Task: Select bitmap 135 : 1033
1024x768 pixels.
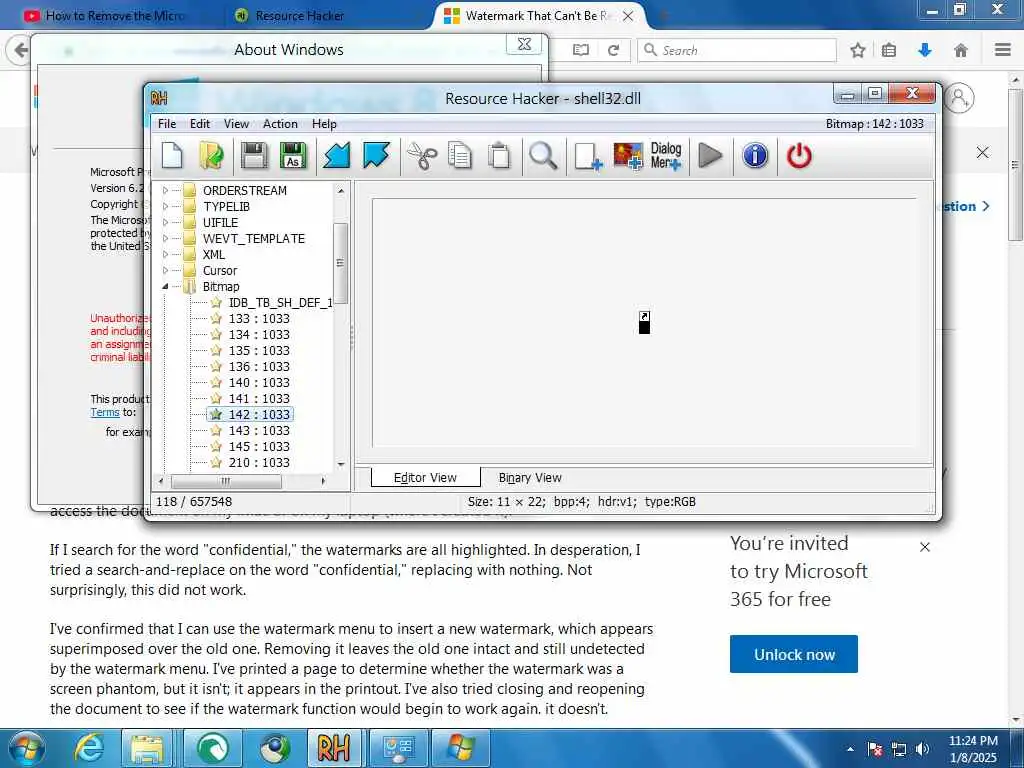Action: point(259,351)
